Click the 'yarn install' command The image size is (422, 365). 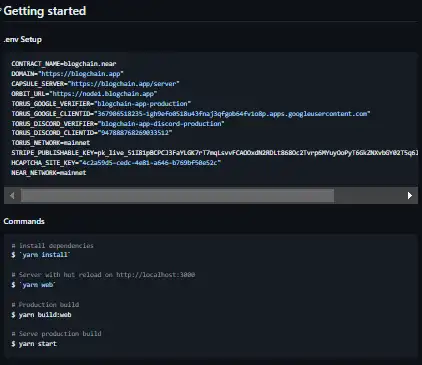(45, 255)
